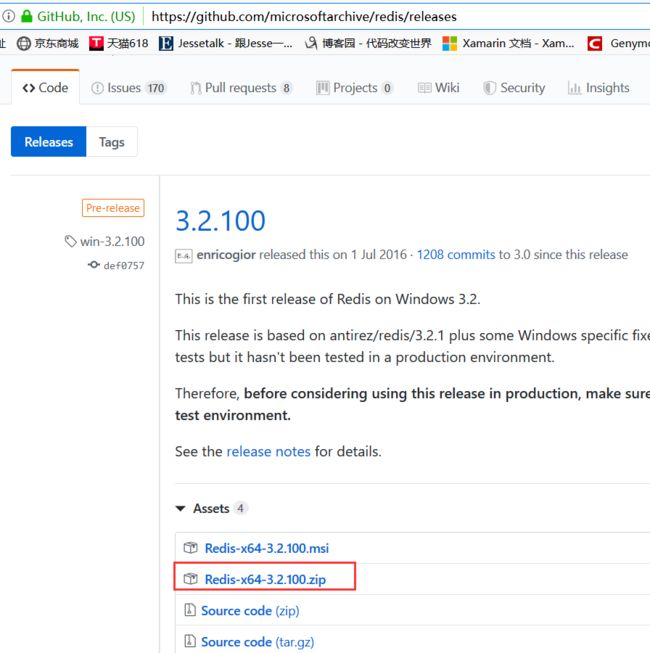The image size is (650, 653).
Task: Open commit def0757
Action: pos(124,265)
